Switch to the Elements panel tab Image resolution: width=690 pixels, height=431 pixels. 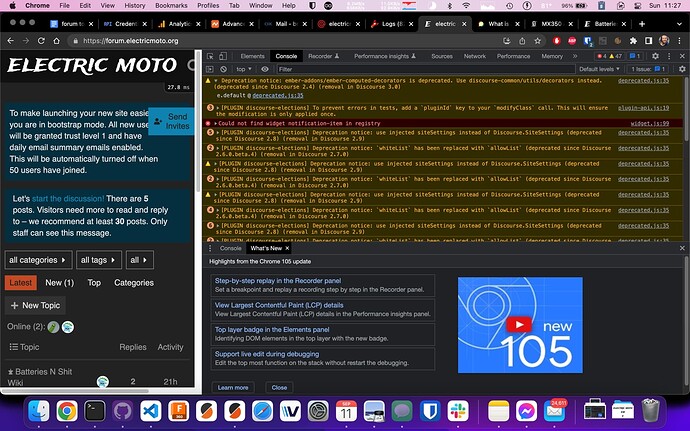click(253, 56)
